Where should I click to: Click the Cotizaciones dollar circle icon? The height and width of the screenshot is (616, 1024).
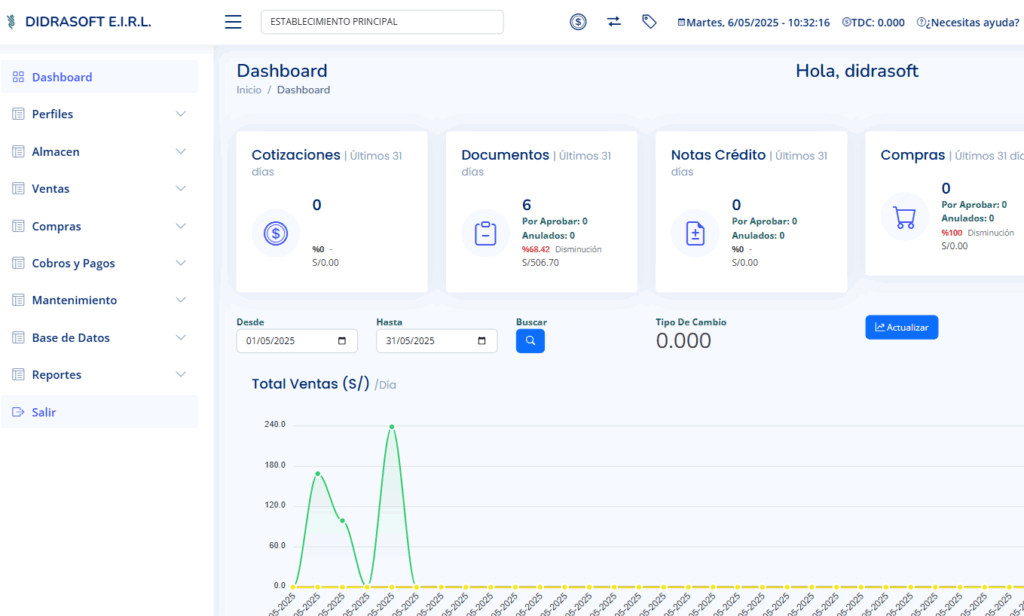point(275,234)
